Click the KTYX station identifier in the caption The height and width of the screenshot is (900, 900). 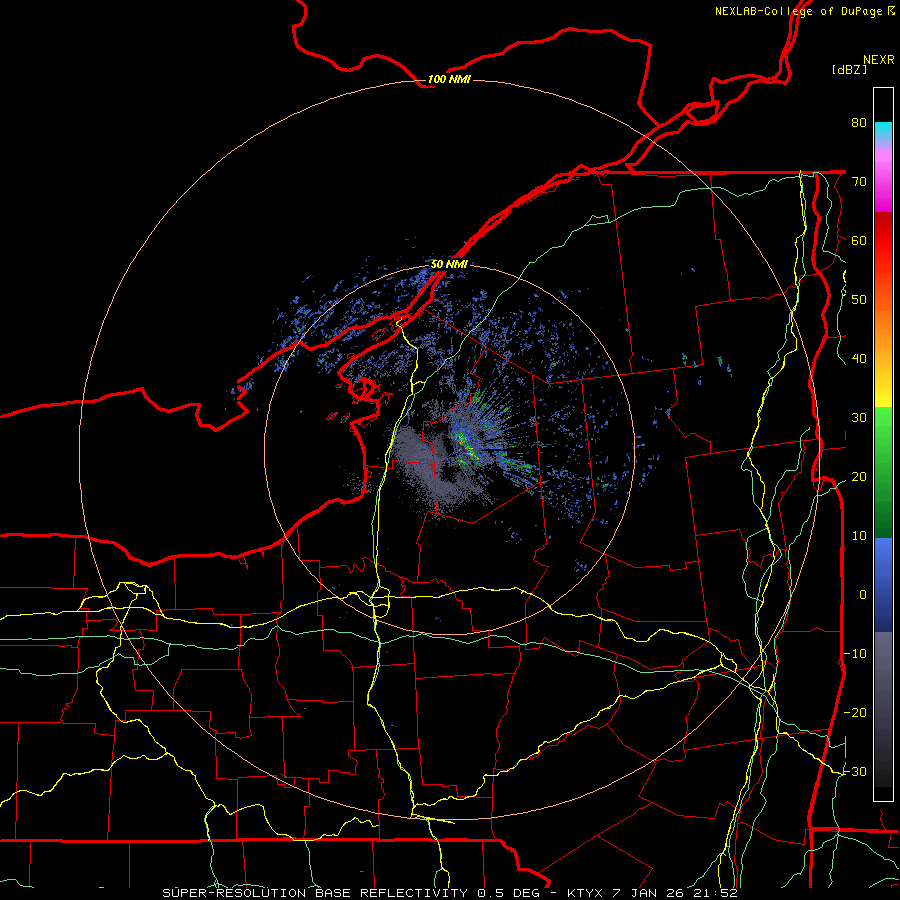click(x=585, y=893)
